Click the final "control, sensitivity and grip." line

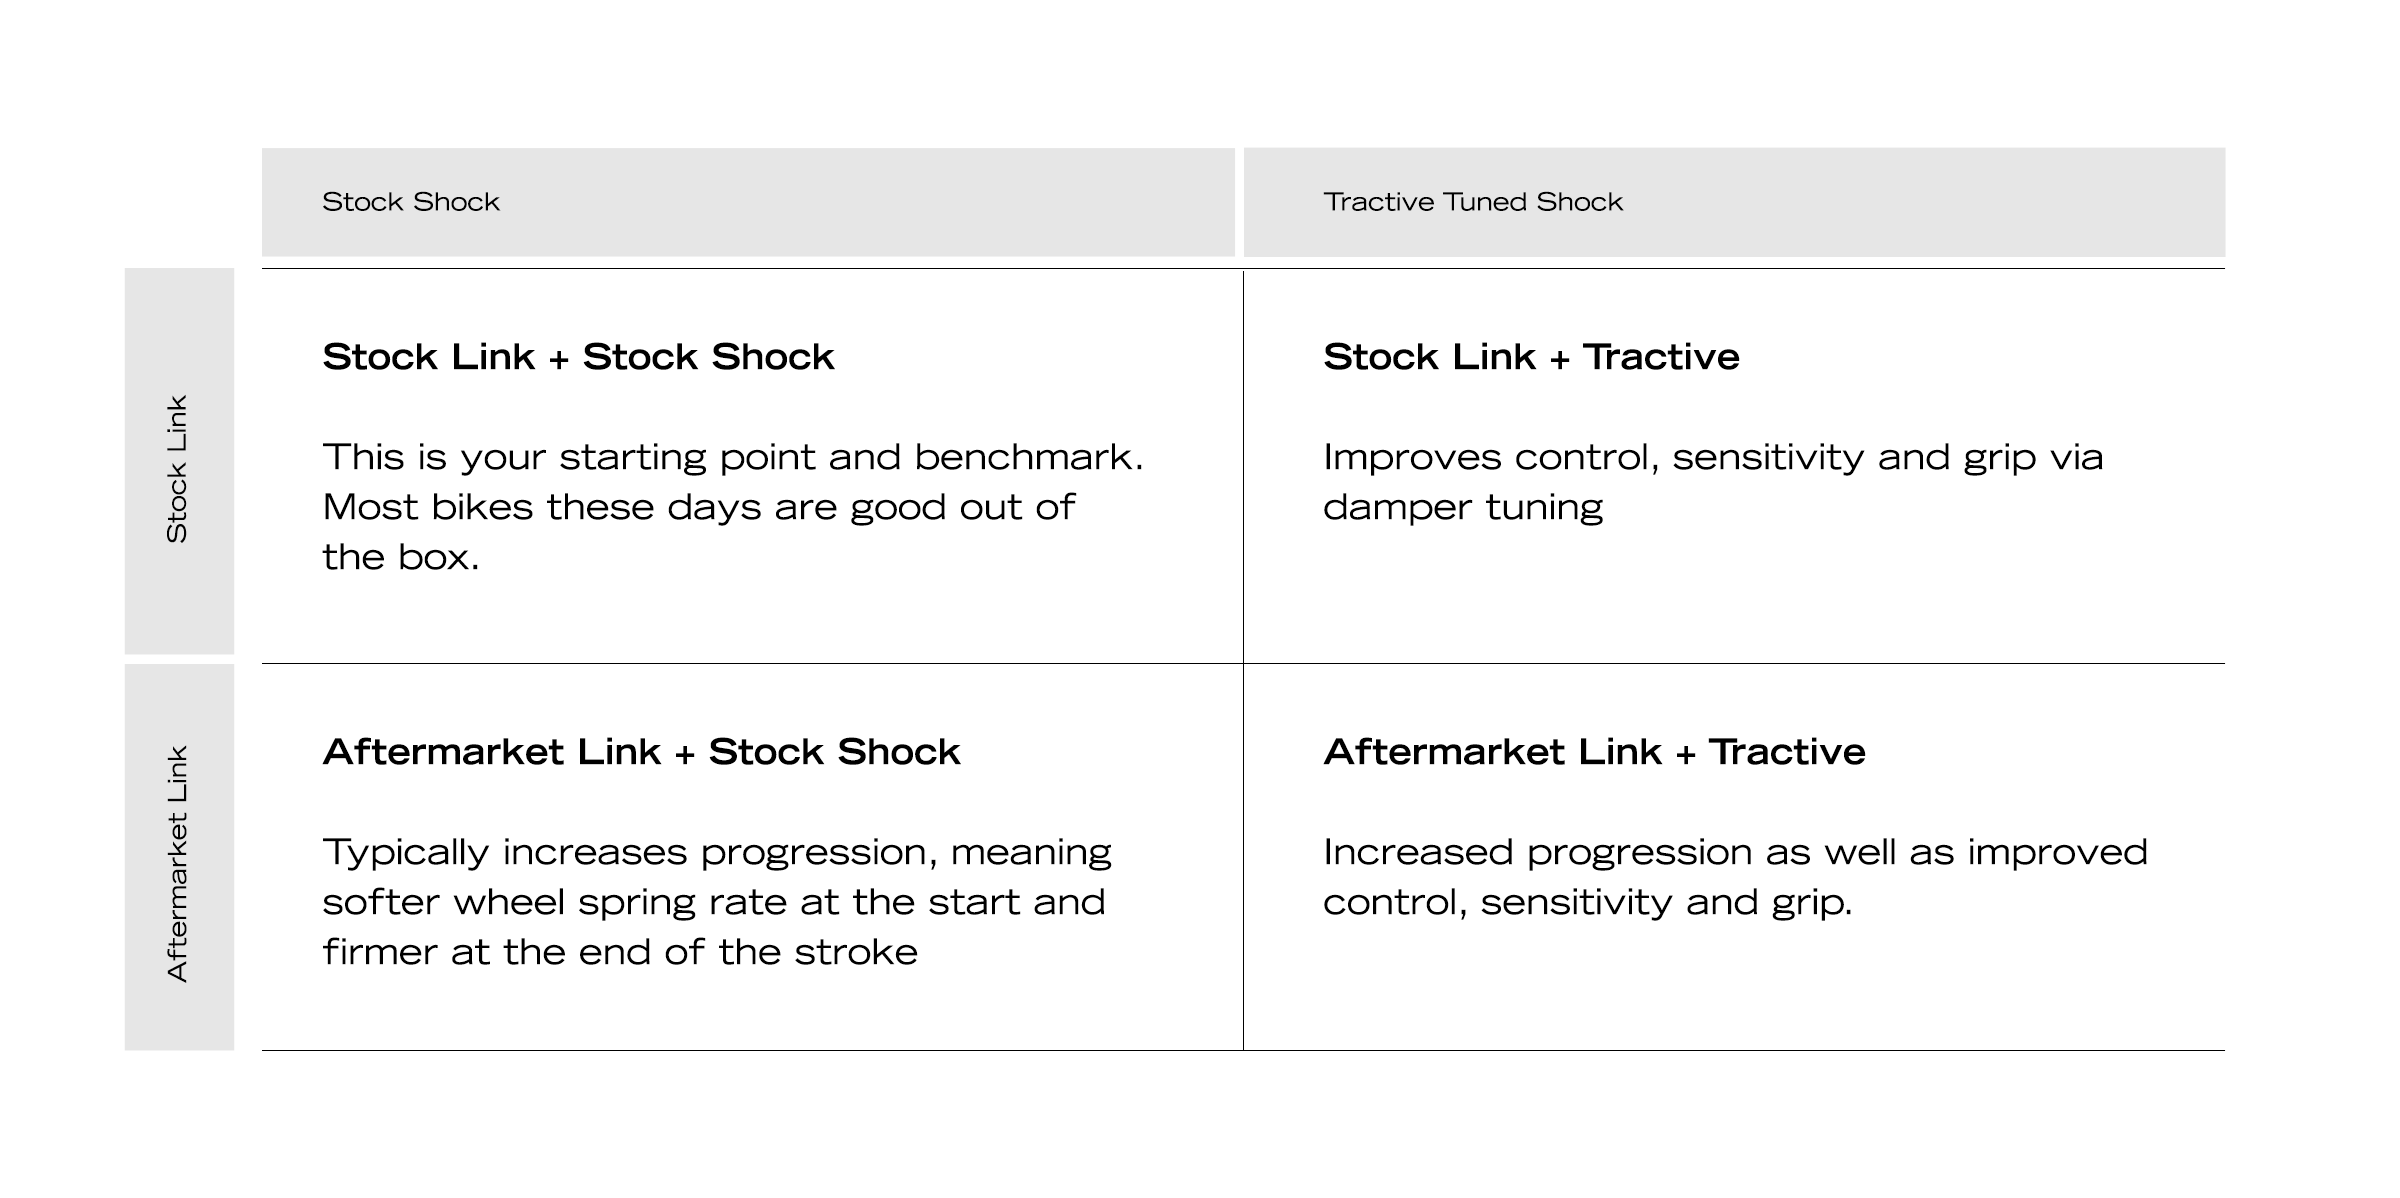pos(1587,902)
